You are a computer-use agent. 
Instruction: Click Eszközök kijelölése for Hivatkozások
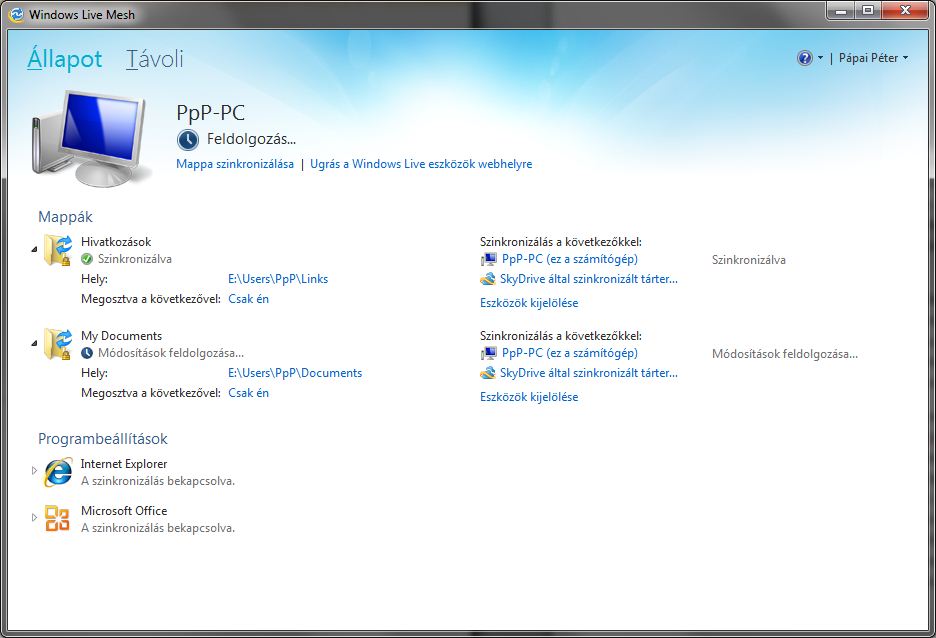coord(529,303)
